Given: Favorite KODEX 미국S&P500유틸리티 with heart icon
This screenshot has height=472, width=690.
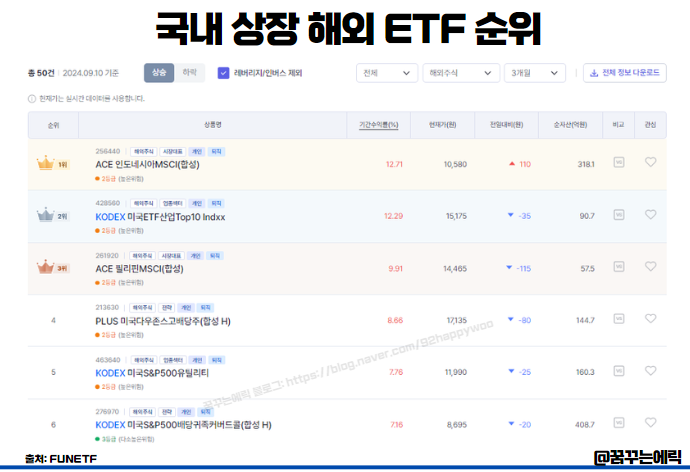Looking at the screenshot, I should pos(650,370).
